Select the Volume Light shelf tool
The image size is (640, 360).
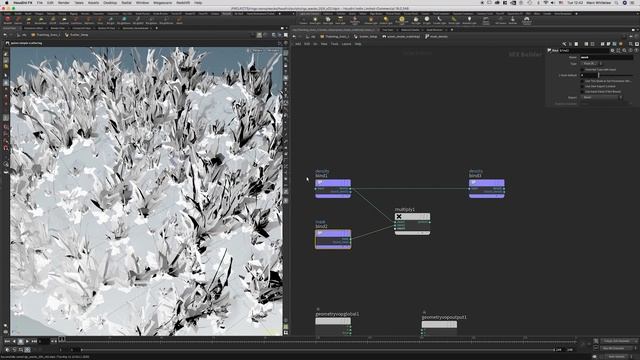tap(371, 20)
